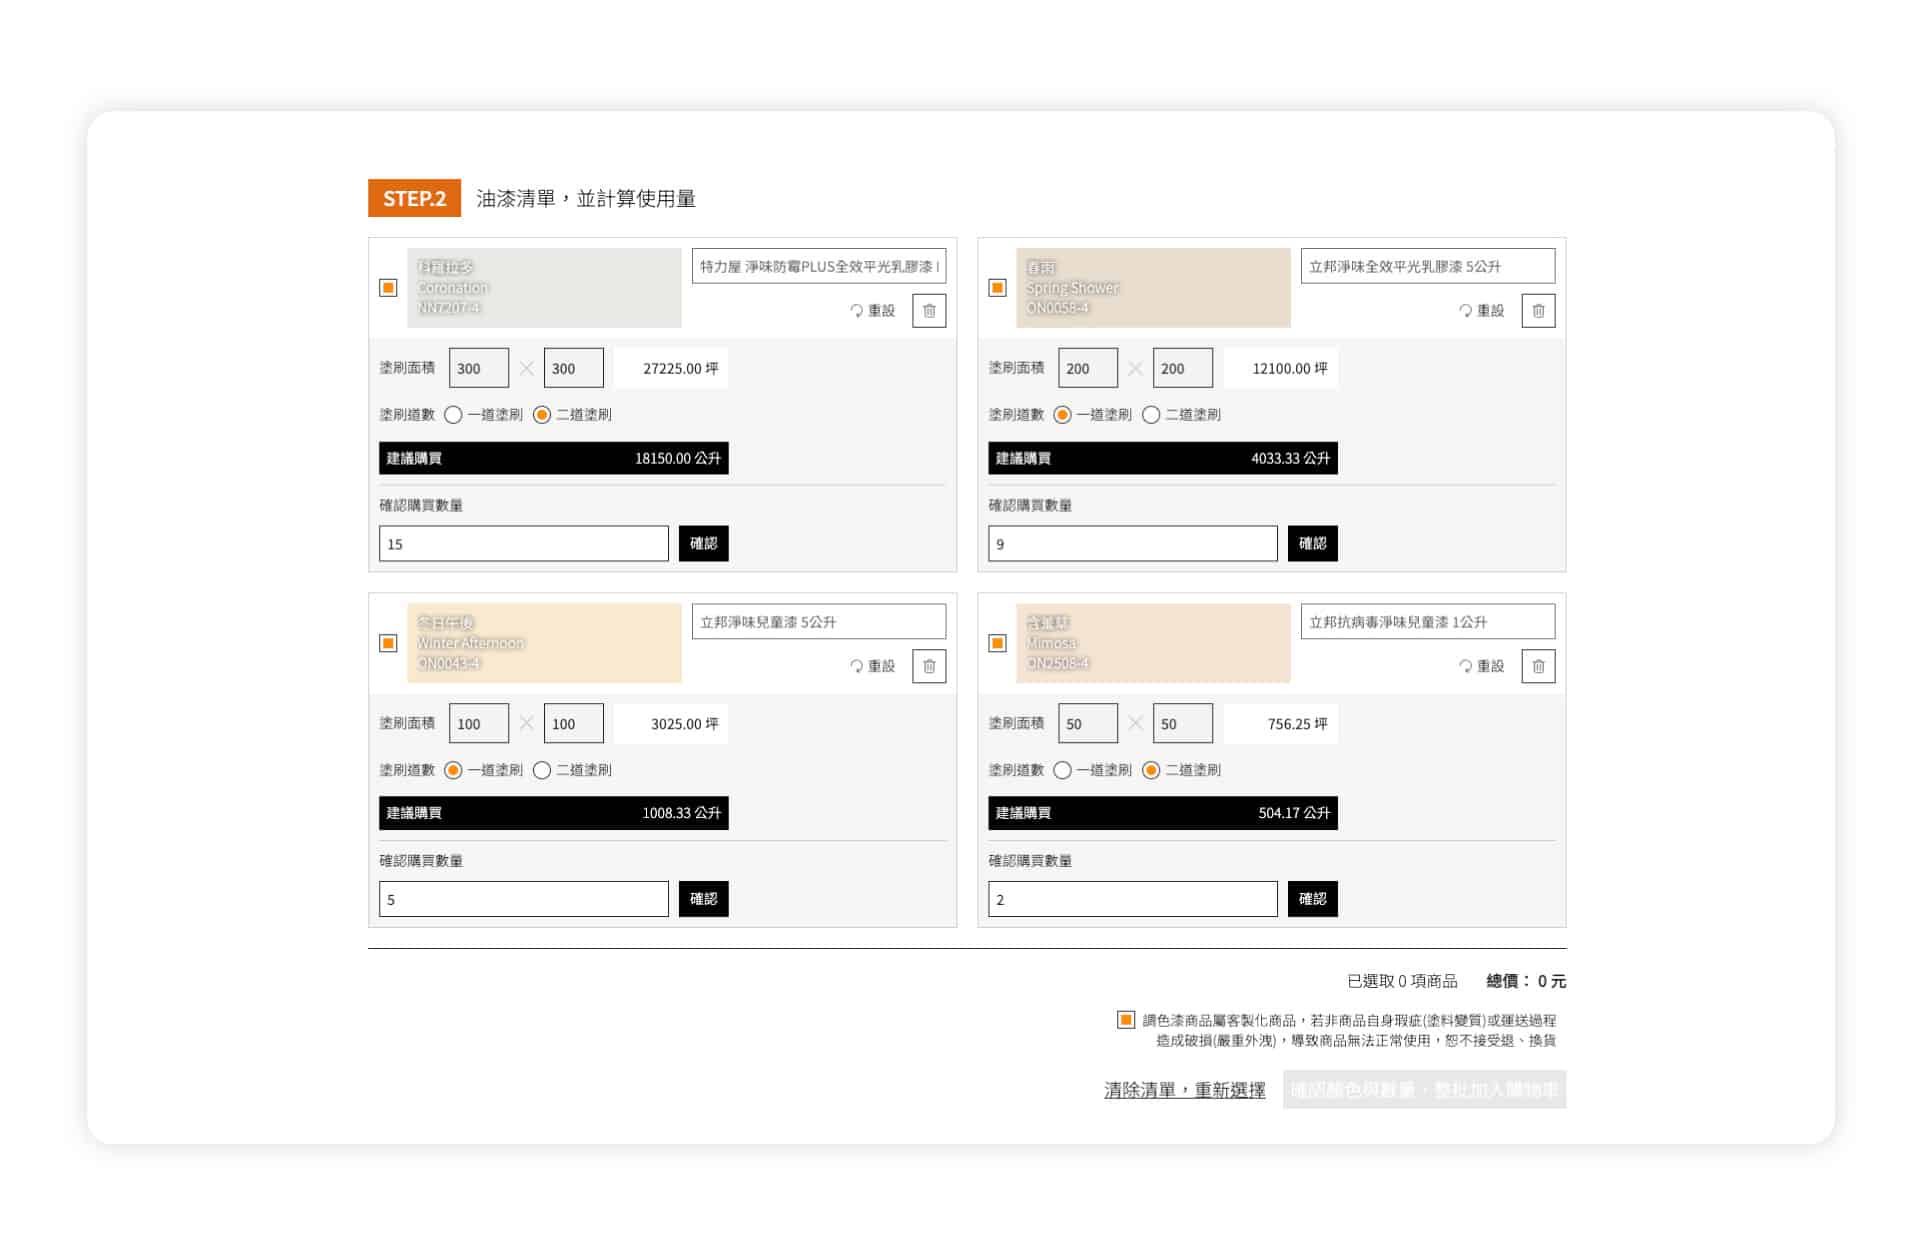Select 二道塗刷 for the Coronation card
The width and height of the screenshot is (1920, 1254).
point(542,415)
